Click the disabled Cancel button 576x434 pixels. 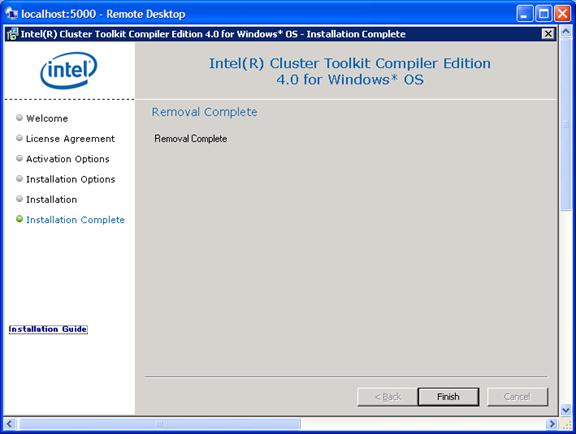(517, 397)
